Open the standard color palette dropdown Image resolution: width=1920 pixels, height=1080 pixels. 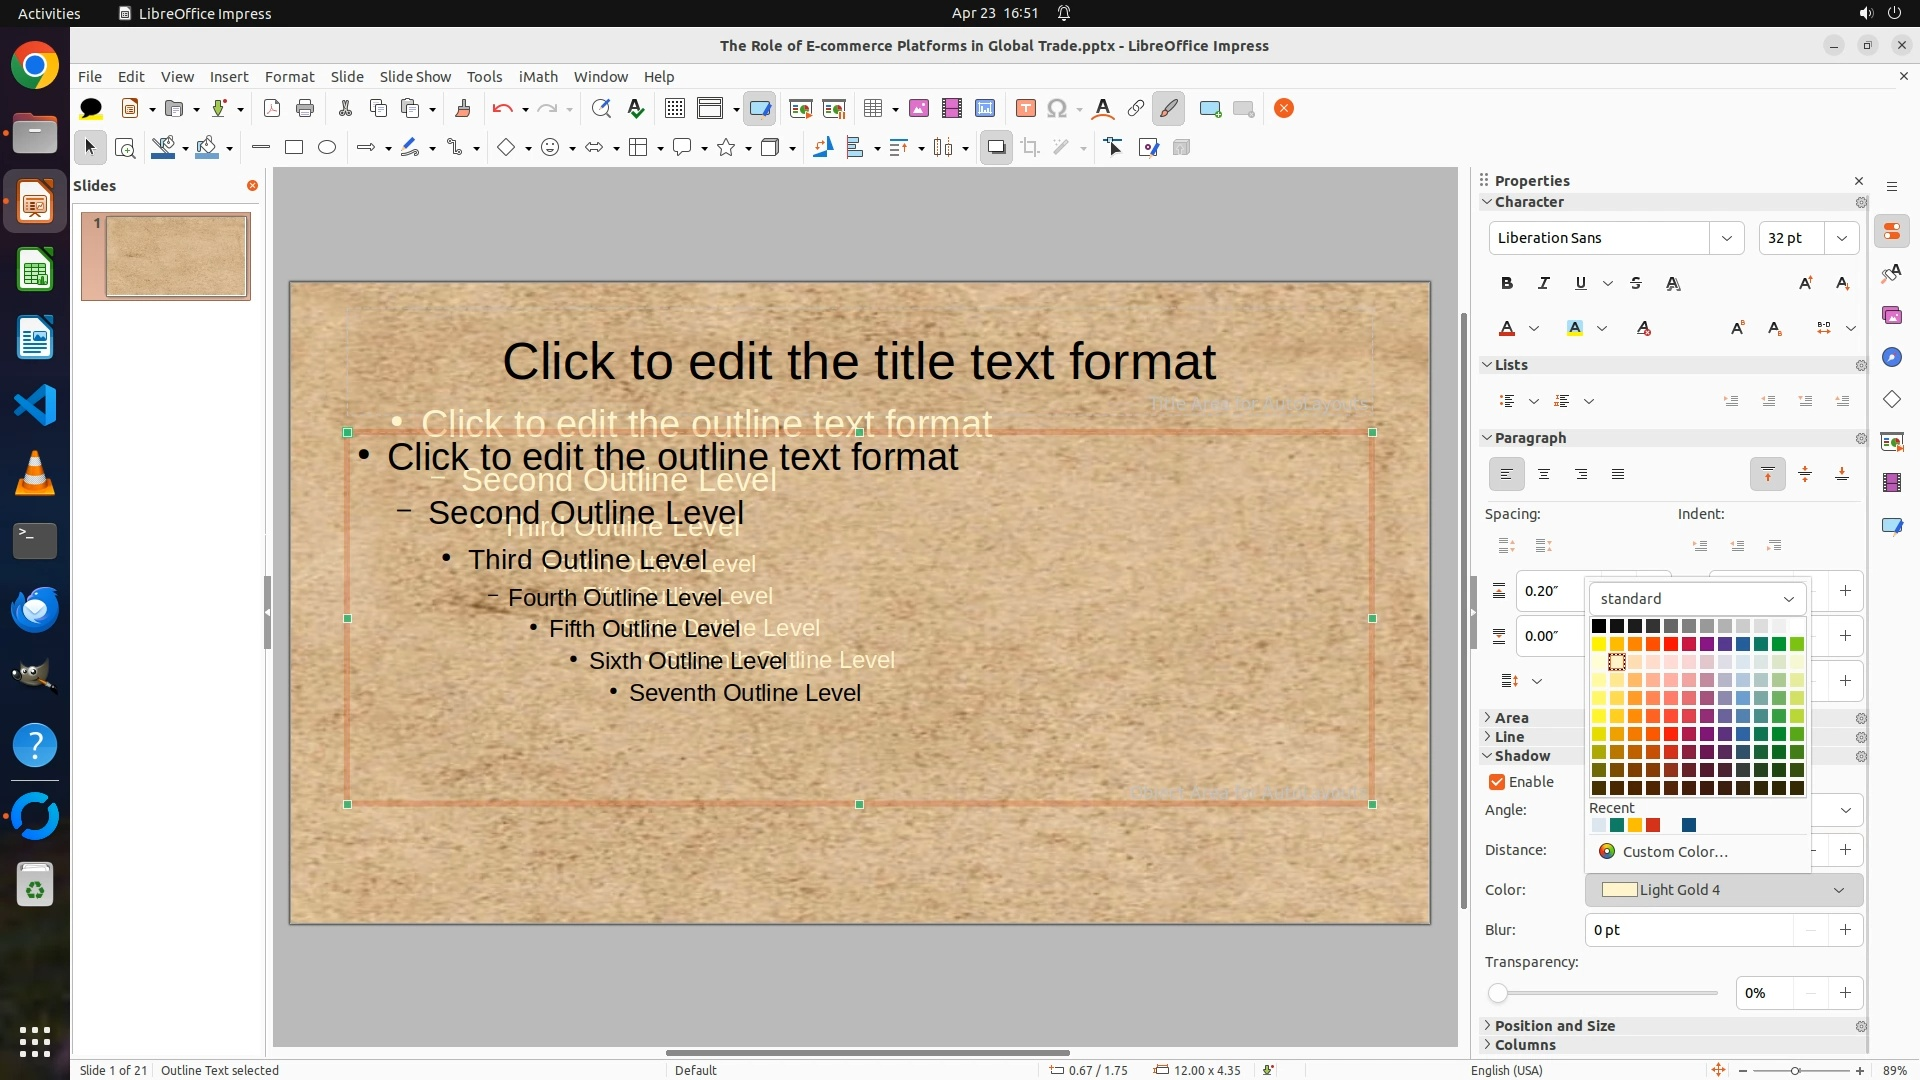pyautogui.click(x=1697, y=598)
